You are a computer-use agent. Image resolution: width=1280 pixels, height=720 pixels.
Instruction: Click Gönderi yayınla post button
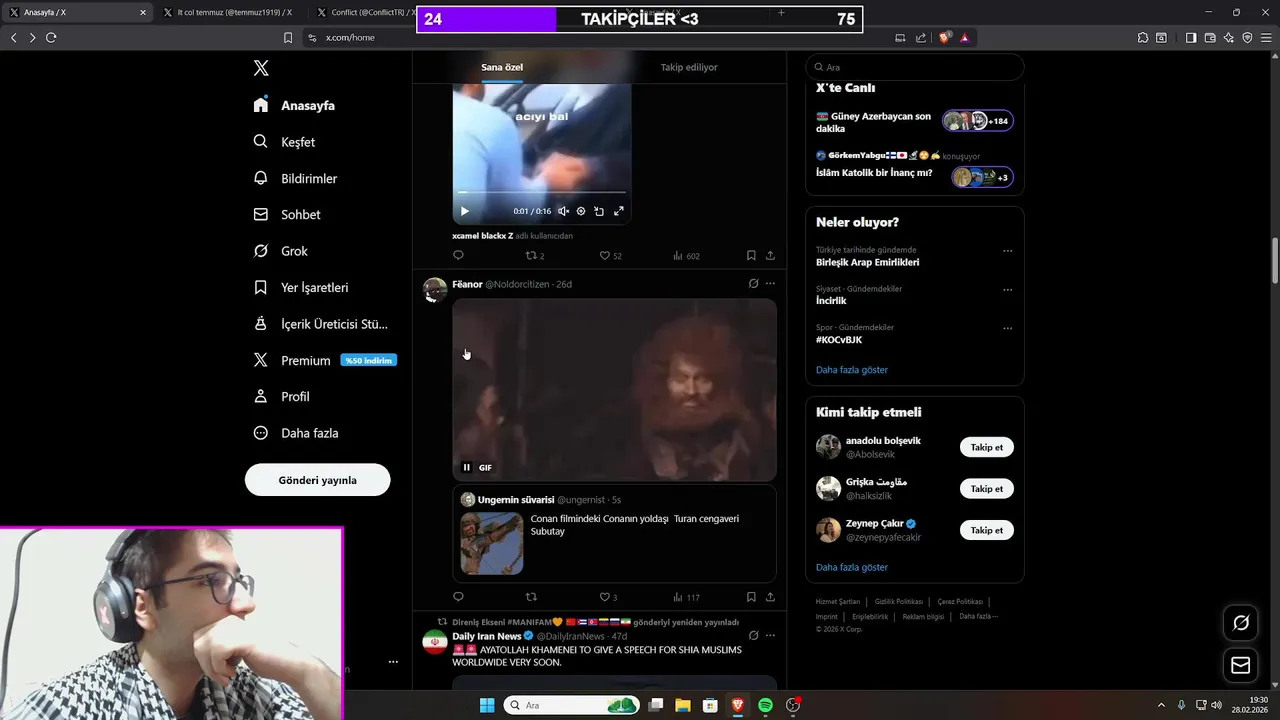[x=317, y=480]
